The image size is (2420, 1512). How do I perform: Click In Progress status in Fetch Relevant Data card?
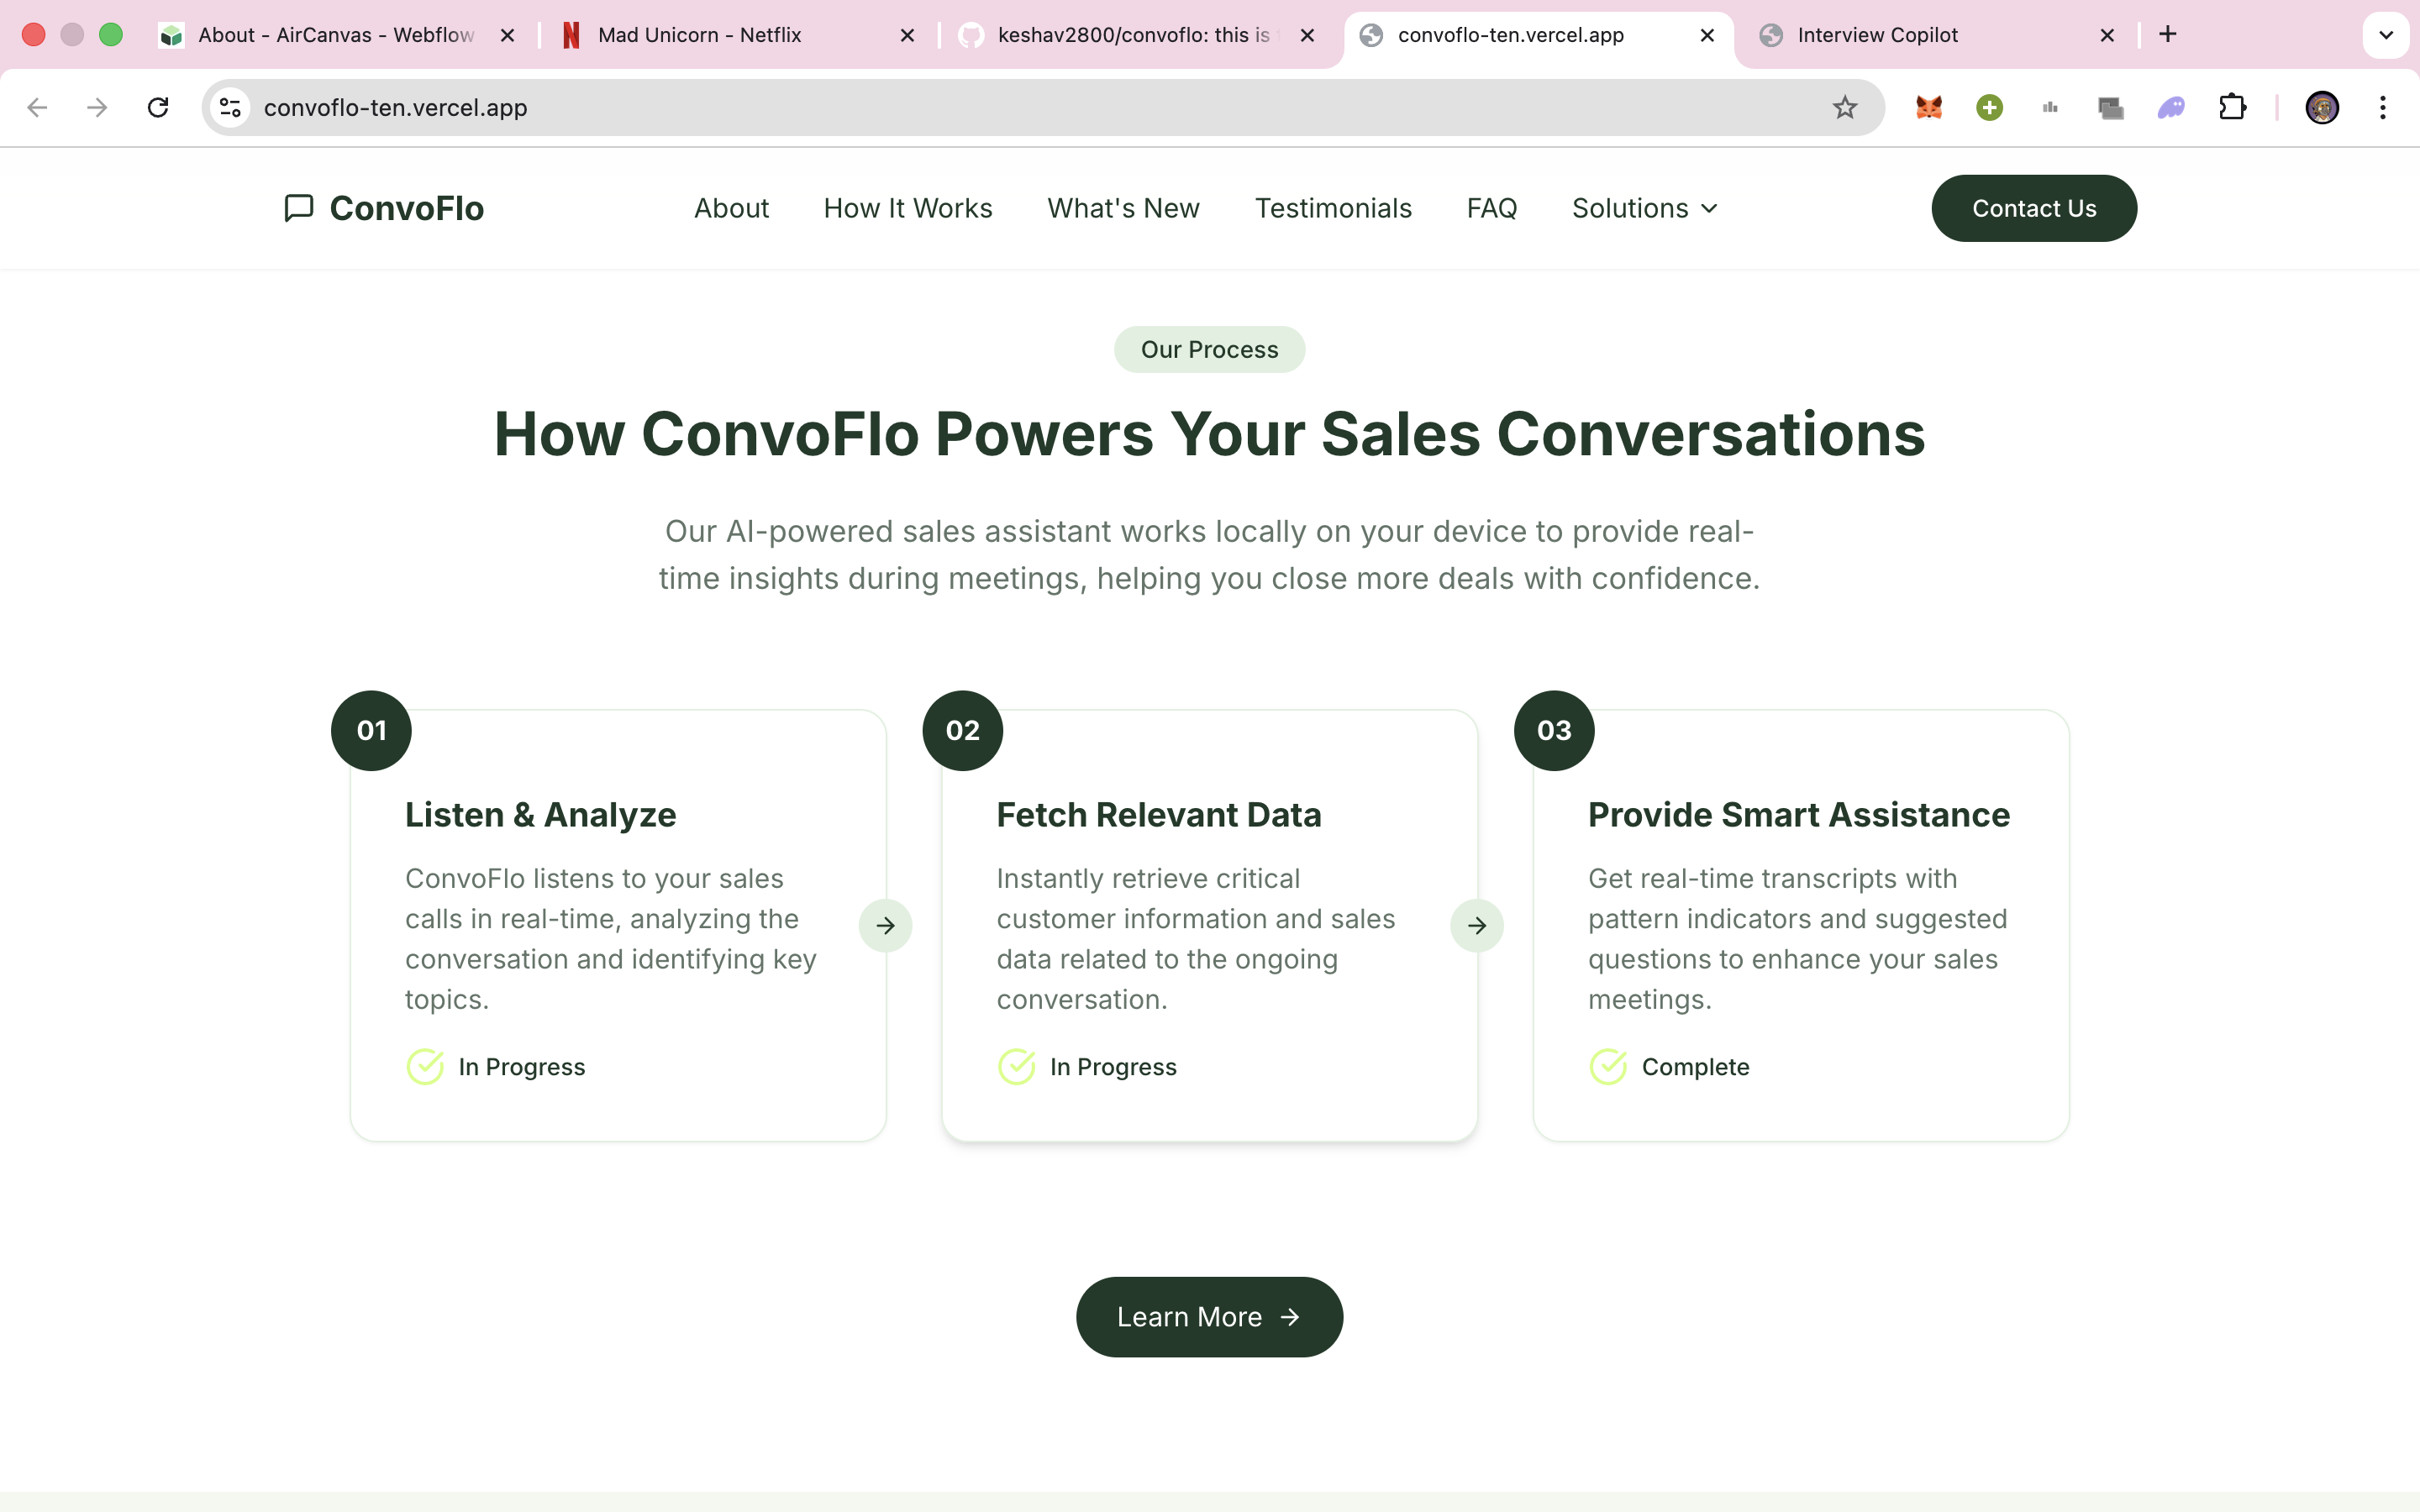click(1113, 1067)
